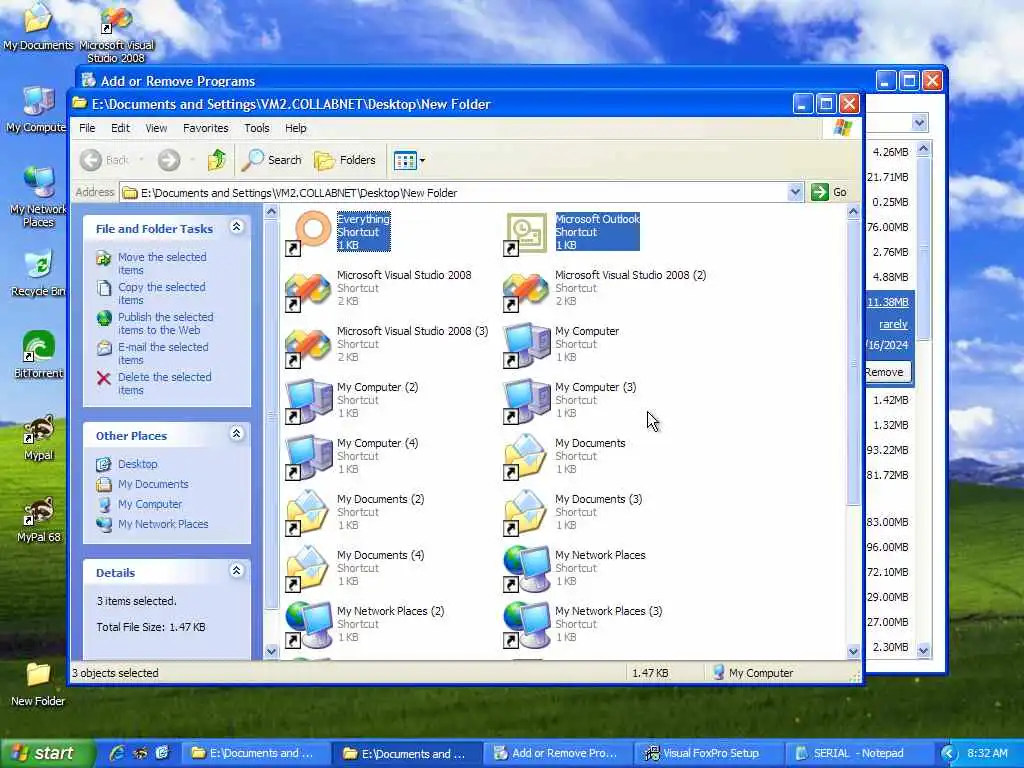The image size is (1024, 768).
Task: Select the New Folder desktop icon
Action: tap(38, 684)
